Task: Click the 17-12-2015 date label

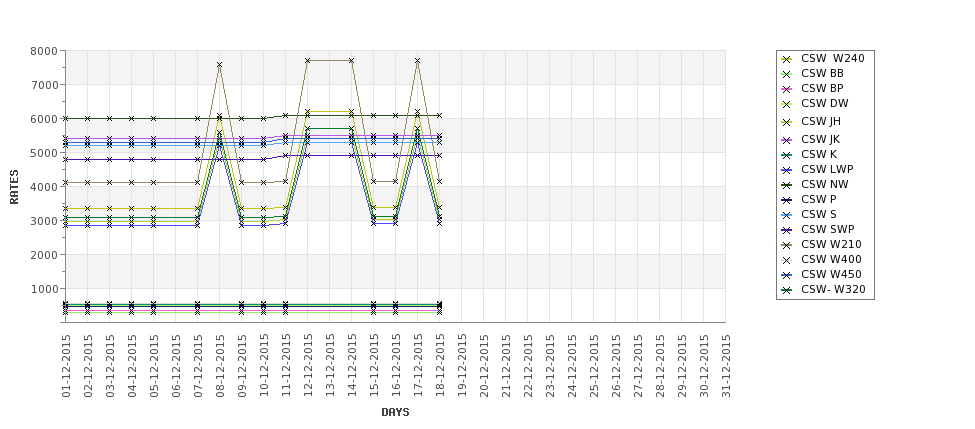Action: (x=418, y=366)
